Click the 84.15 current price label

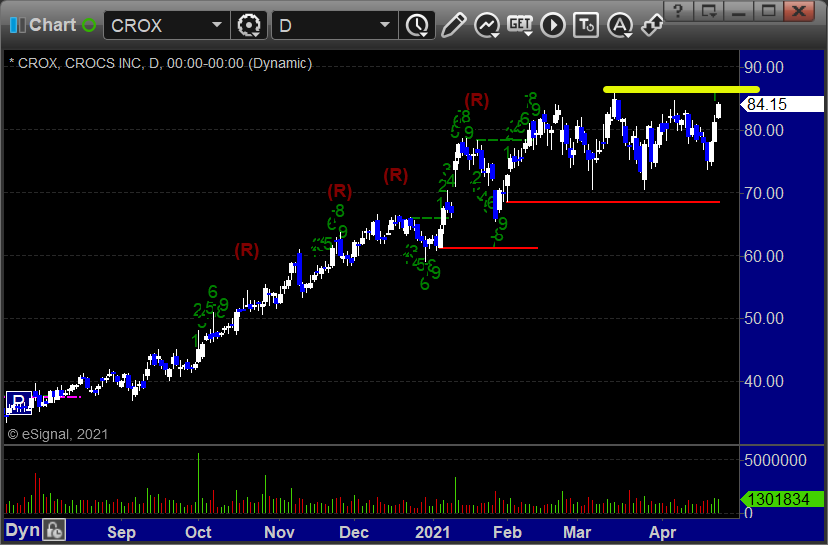(x=783, y=104)
